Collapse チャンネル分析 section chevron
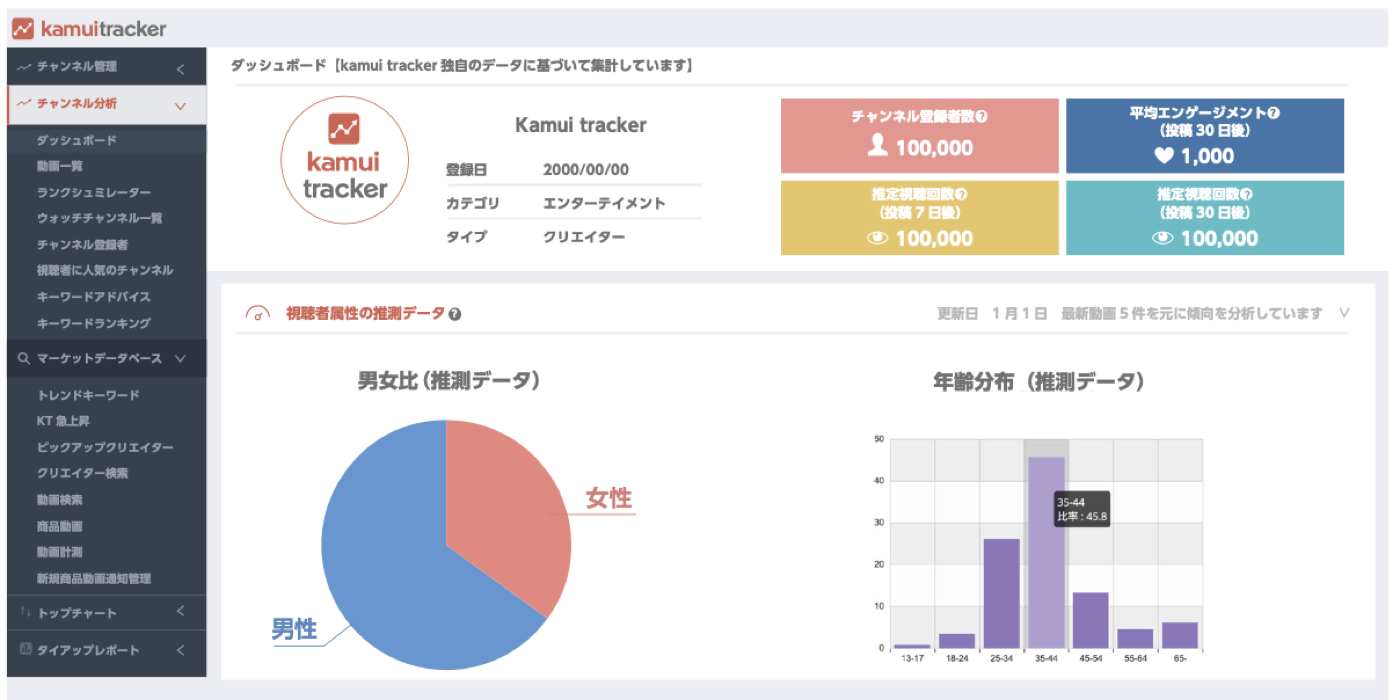Screen dimensions: 1400x700 tap(180, 105)
